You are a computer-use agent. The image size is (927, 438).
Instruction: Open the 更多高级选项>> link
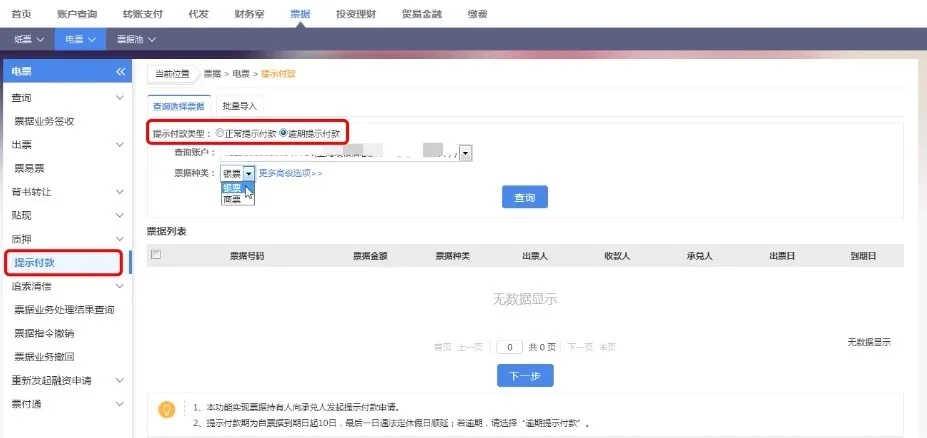click(x=290, y=174)
